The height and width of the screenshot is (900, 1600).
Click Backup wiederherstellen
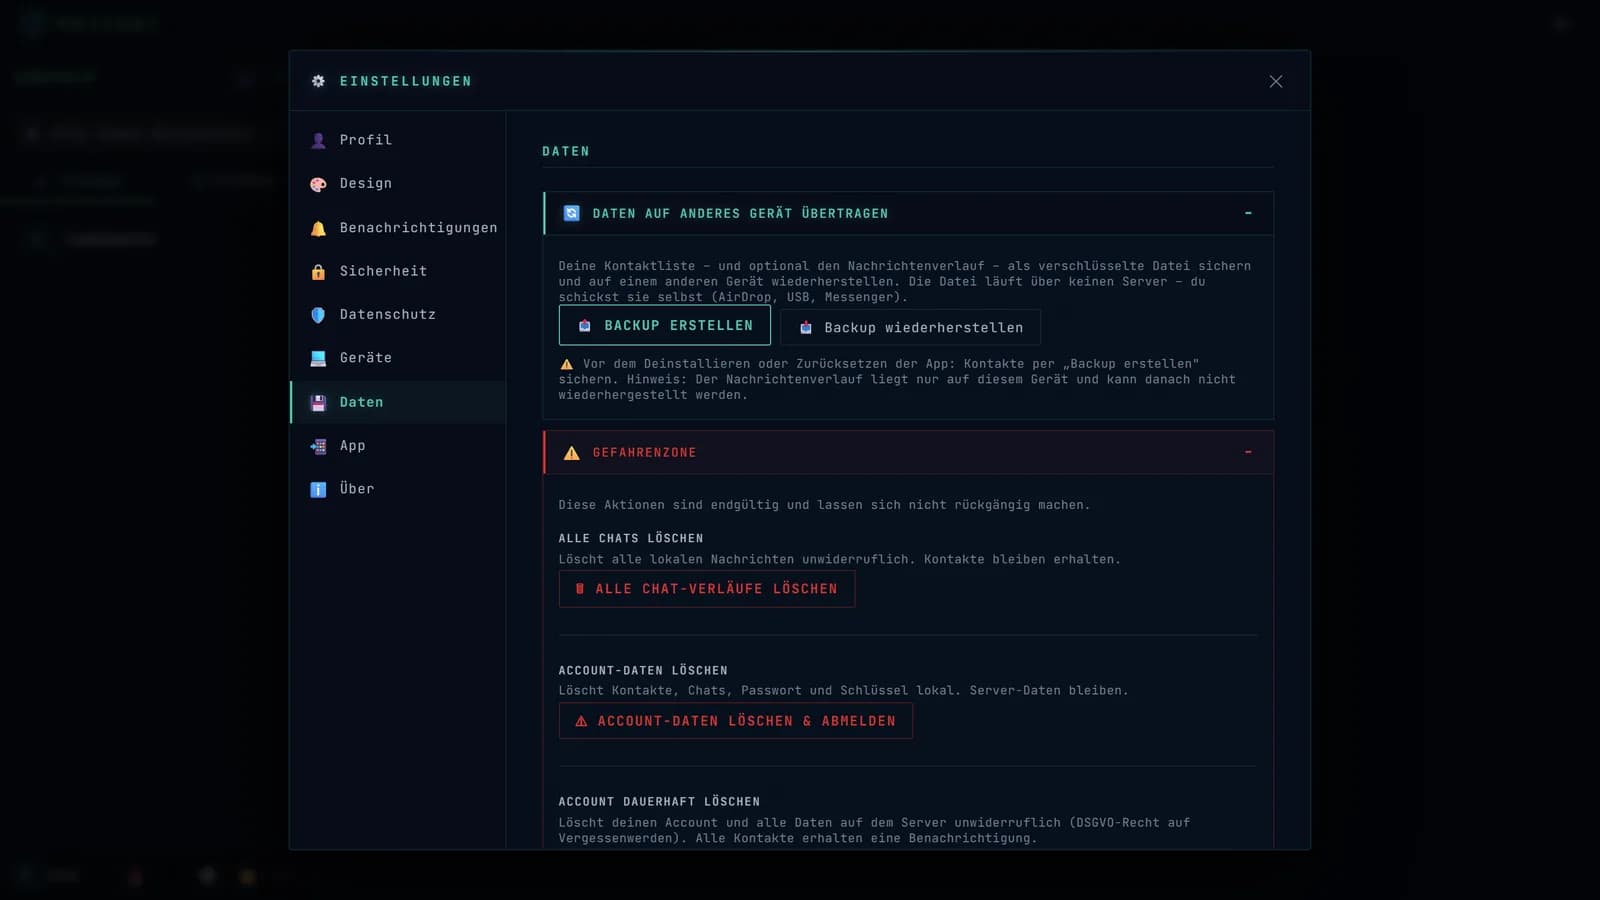click(x=910, y=327)
